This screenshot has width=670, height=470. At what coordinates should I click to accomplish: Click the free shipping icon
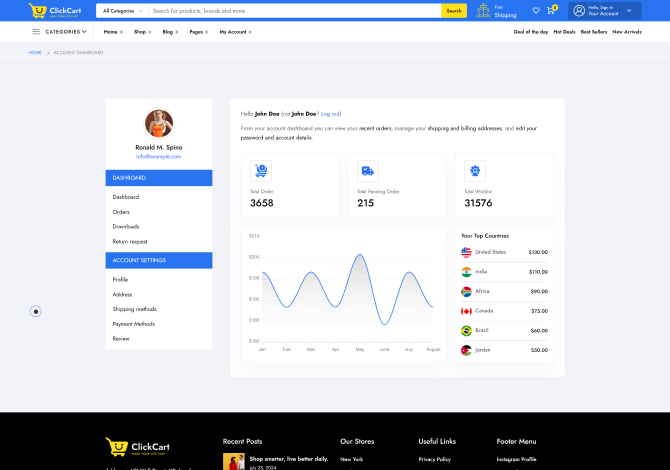(484, 11)
